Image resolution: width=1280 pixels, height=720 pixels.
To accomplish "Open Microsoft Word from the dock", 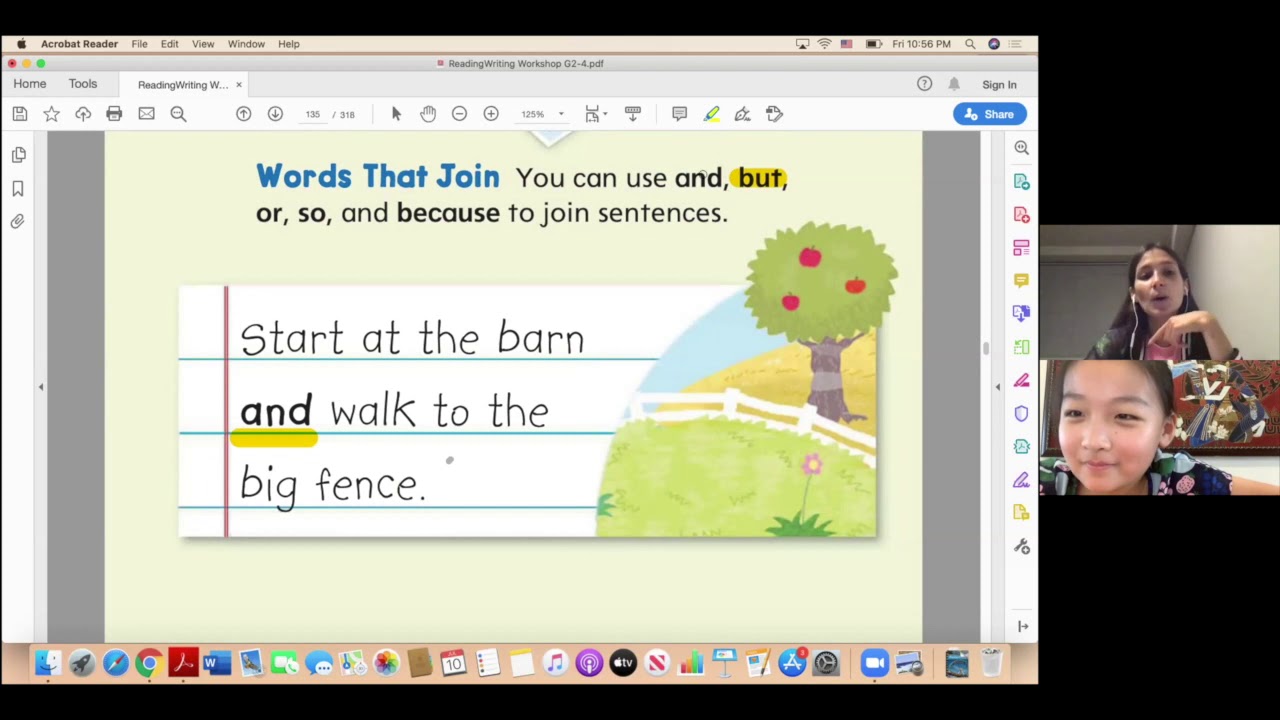I will (x=216, y=662).
